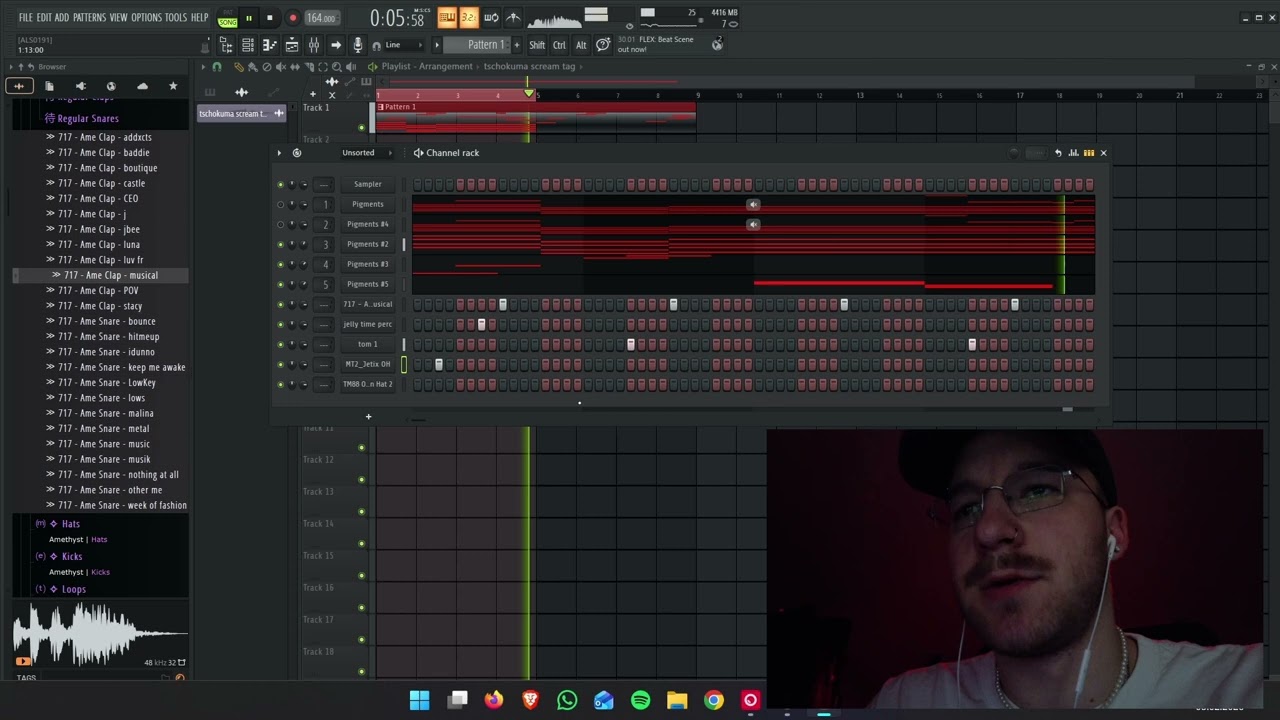Screen dimensions: 1280x720
Task: Toggle the snap magnet in Playlist
Action: coord(216,67)
